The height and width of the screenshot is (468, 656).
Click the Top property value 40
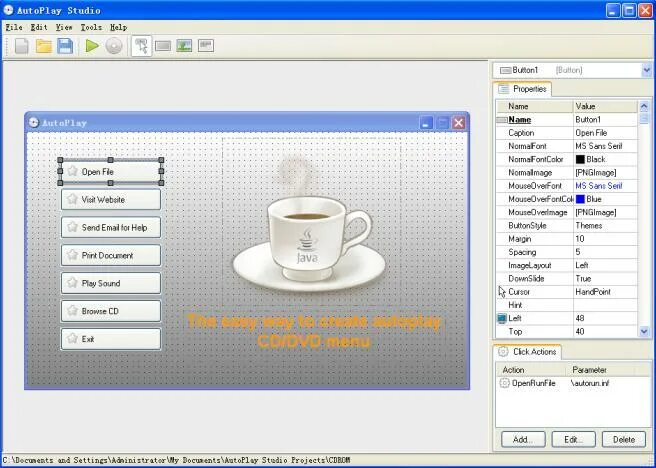click(605, 332)
